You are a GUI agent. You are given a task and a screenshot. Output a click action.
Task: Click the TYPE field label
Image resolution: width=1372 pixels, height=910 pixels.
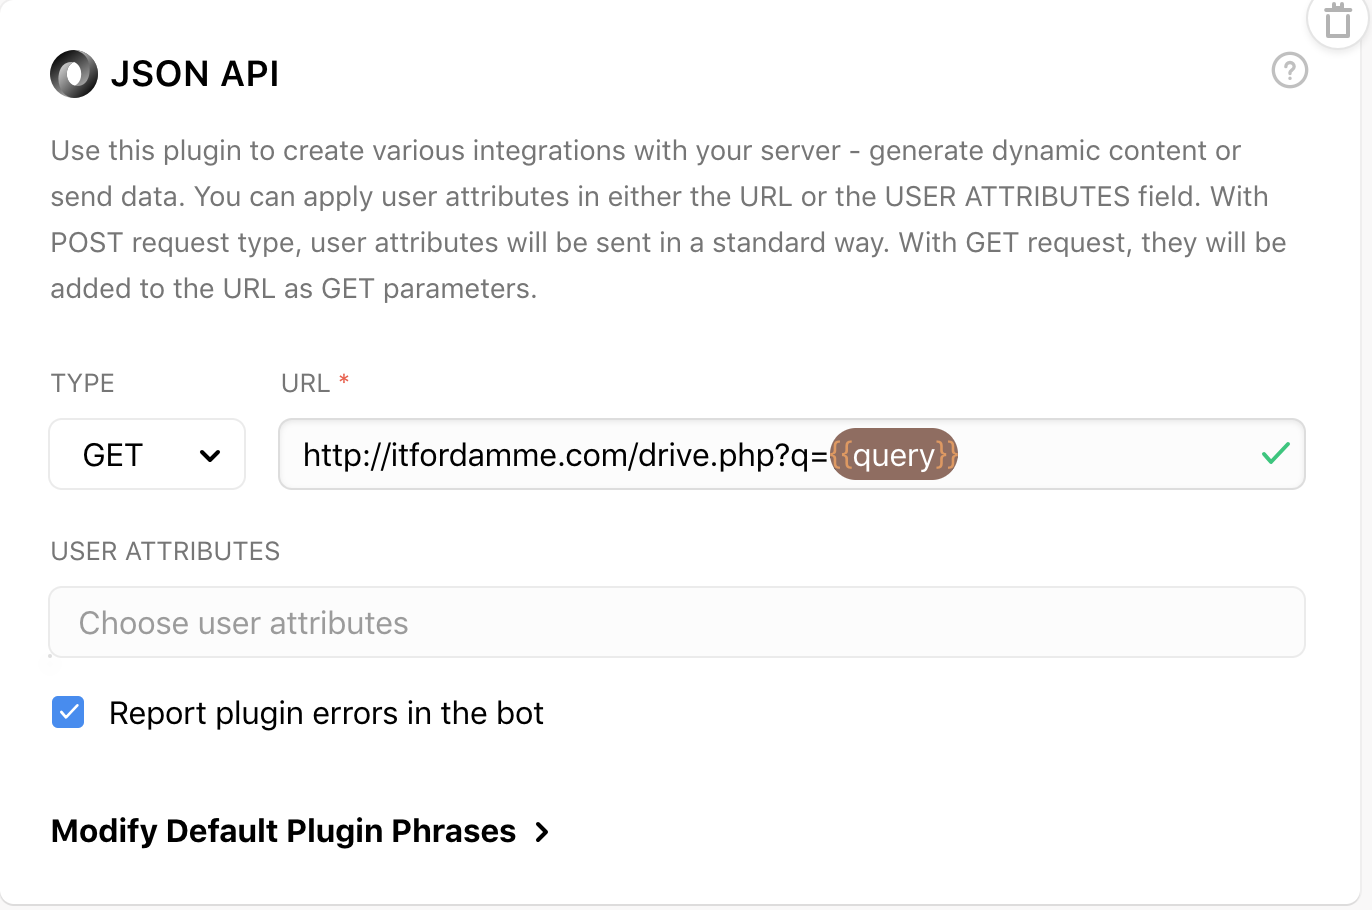point(83,383)
